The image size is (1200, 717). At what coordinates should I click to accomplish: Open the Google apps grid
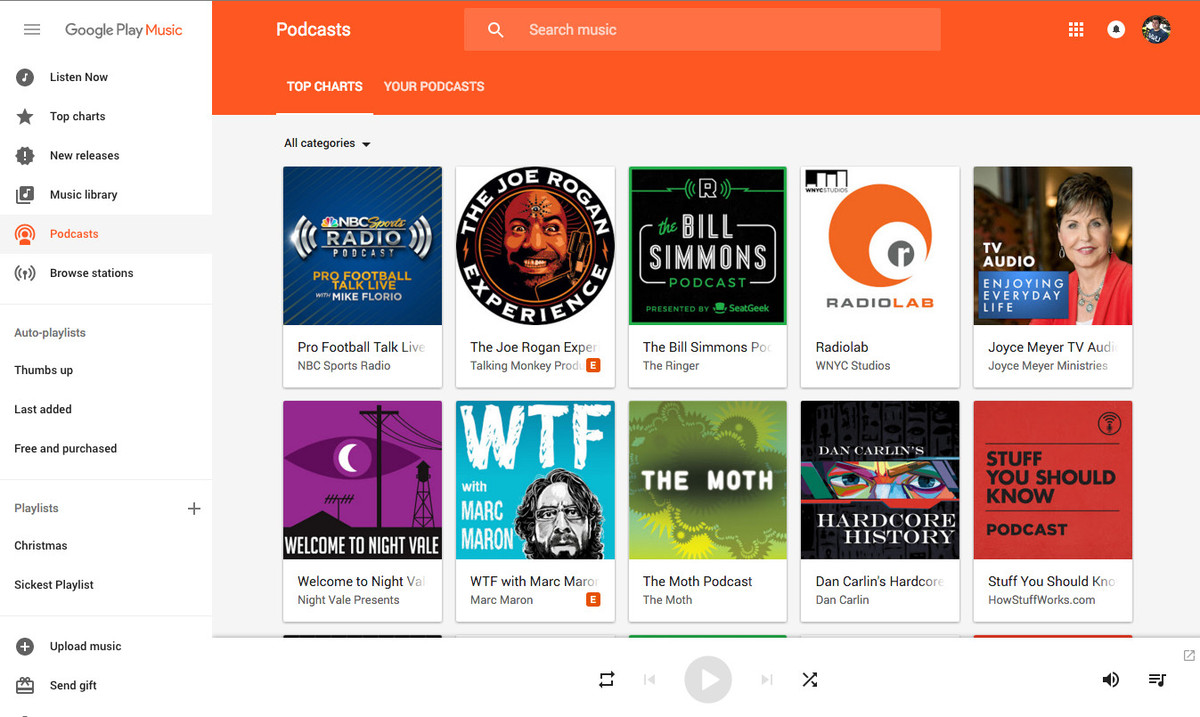point(1076,30)
